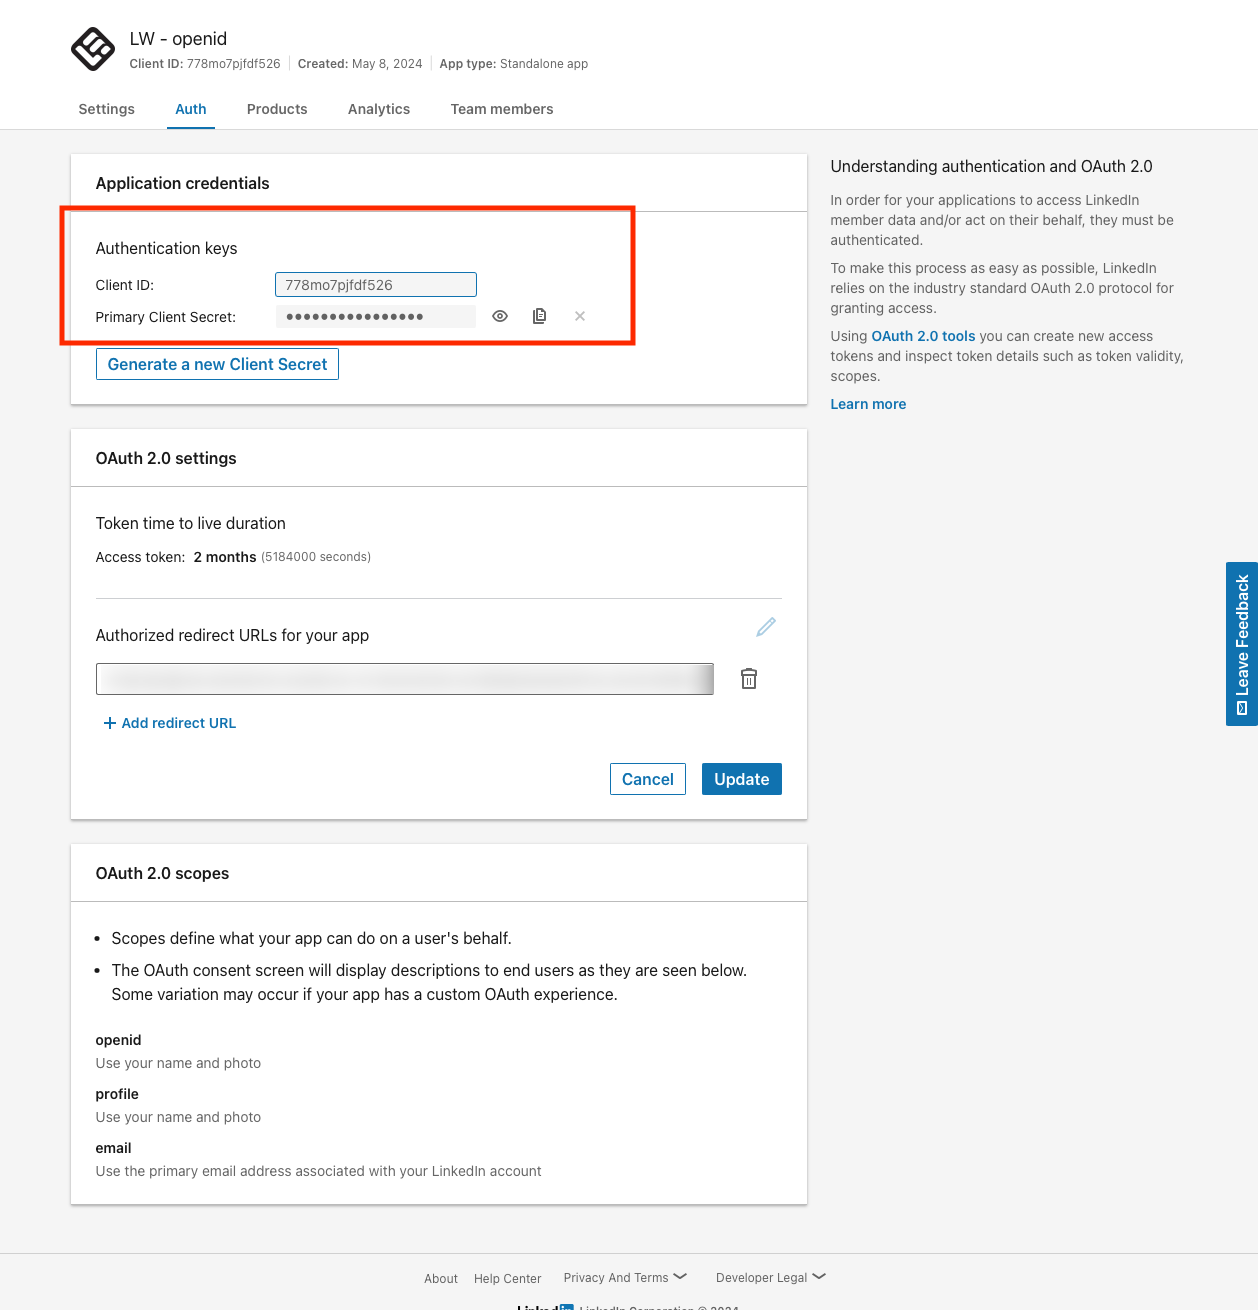Click the '2 months' access token value
This screenshot has height=1310, width=1258.
[225, 557]
